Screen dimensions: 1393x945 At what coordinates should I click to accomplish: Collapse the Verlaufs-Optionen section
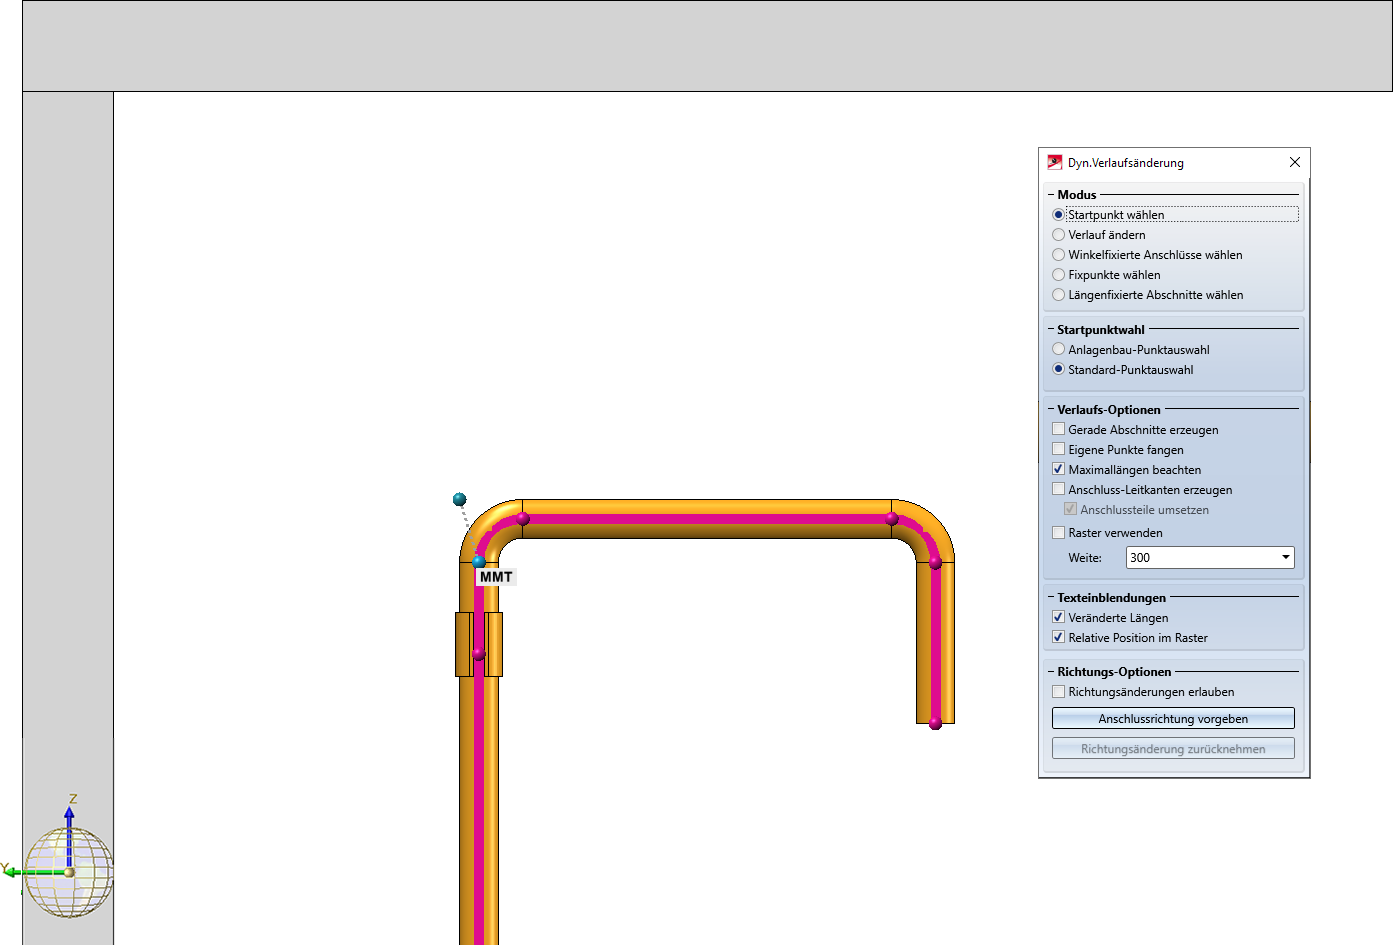(1051, 410)
